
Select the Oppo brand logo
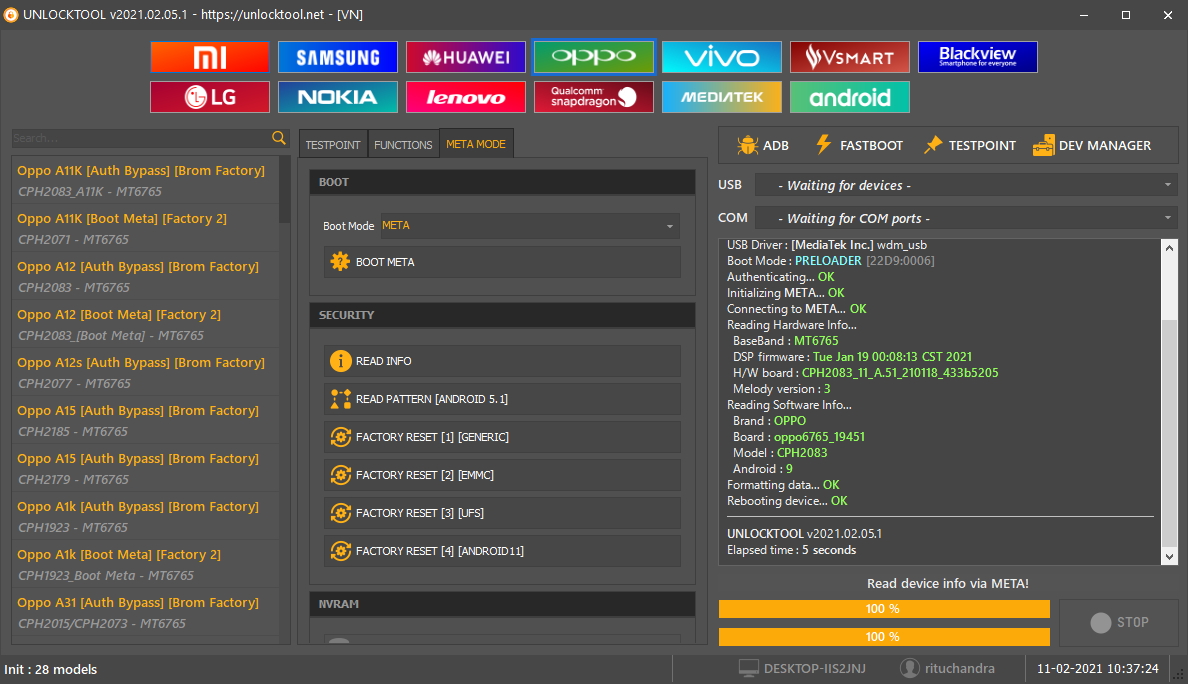[x=594, y=57]
